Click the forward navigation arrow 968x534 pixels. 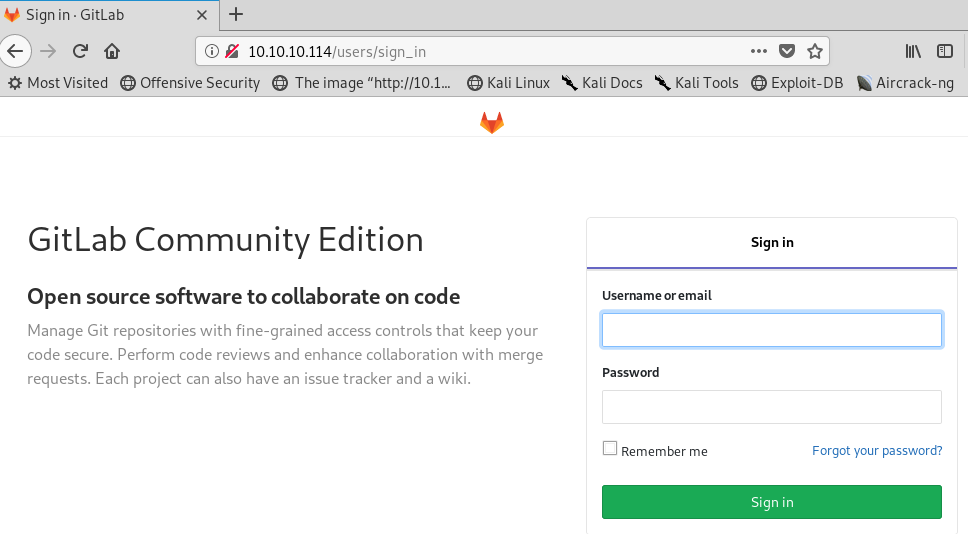(48, 51)
